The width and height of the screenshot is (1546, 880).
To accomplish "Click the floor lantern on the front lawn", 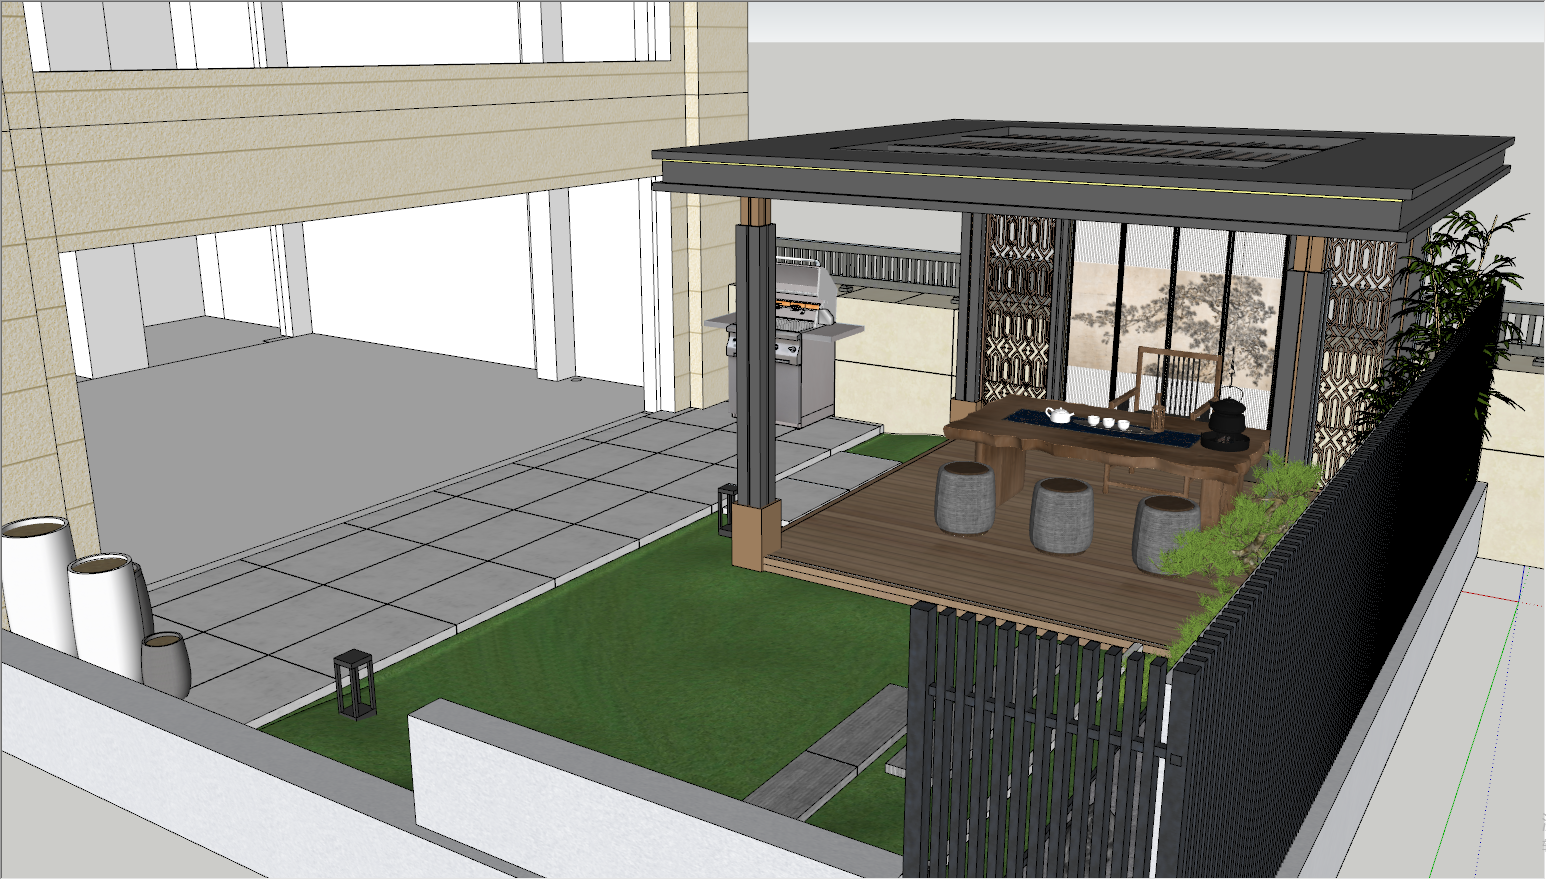I will (355, 684).
